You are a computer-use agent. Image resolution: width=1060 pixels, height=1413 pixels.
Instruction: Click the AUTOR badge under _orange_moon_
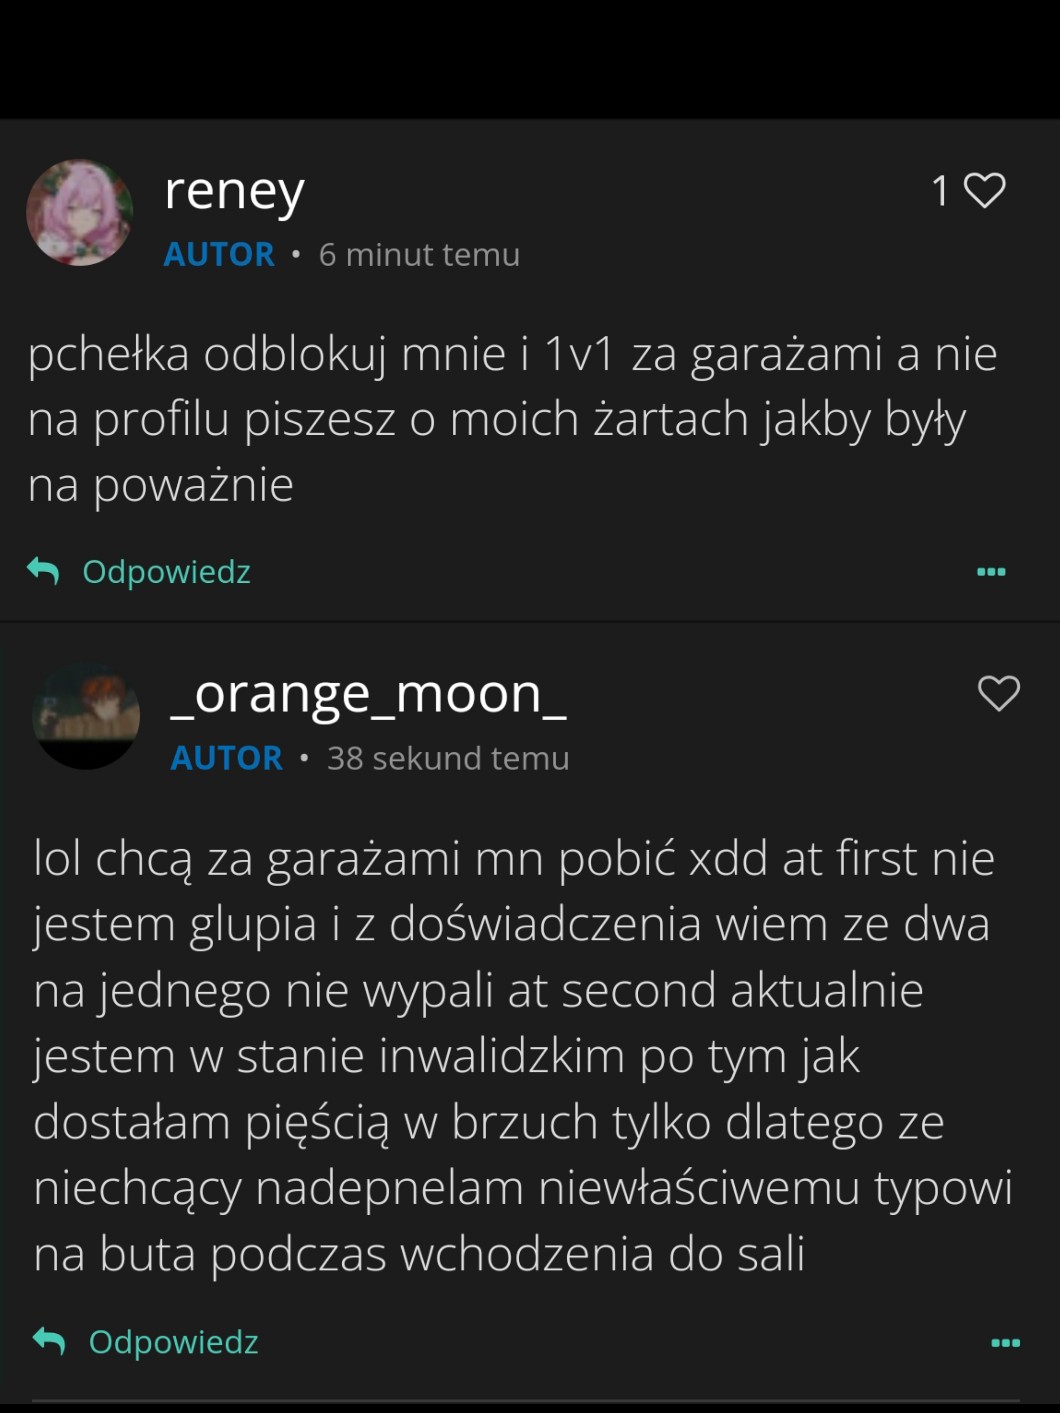click(x=227, y=758)
